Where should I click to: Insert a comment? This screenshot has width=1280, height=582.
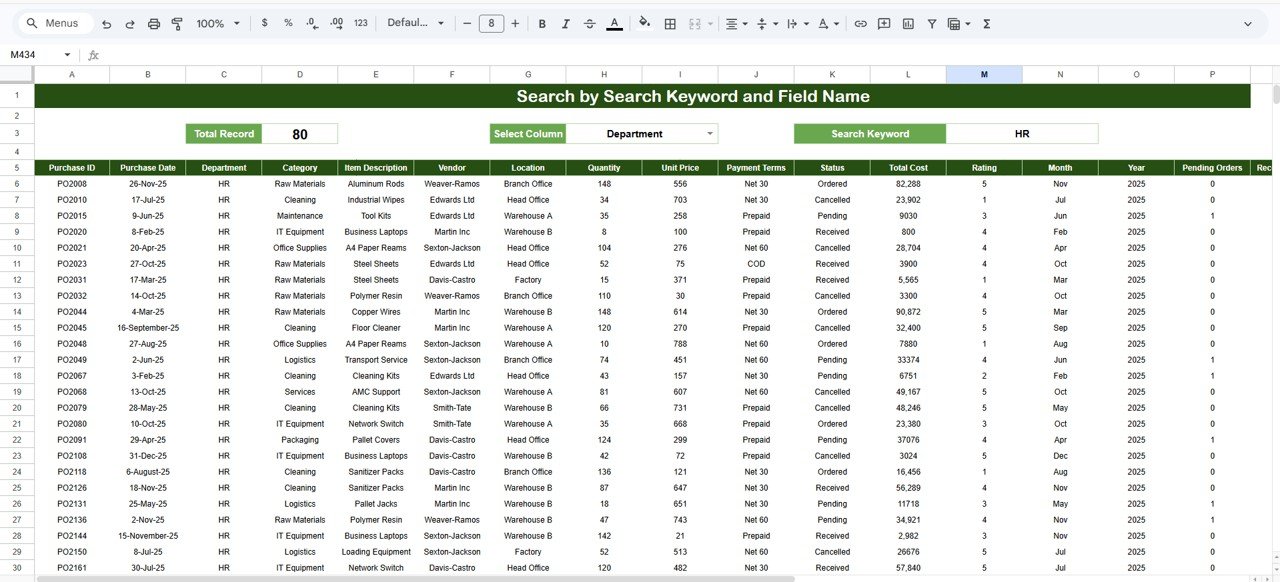[883, 23]
